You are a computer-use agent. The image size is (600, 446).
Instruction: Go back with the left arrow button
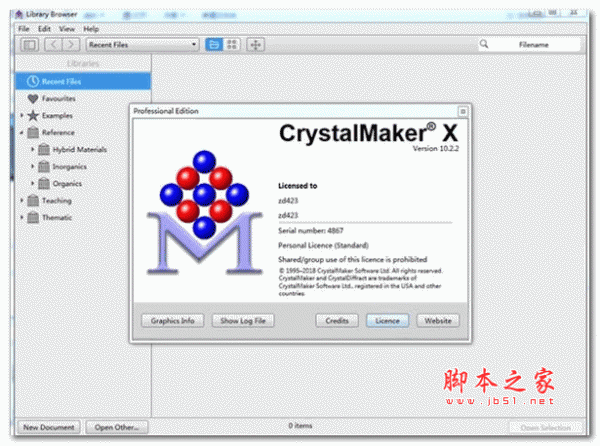pos(53,45)
